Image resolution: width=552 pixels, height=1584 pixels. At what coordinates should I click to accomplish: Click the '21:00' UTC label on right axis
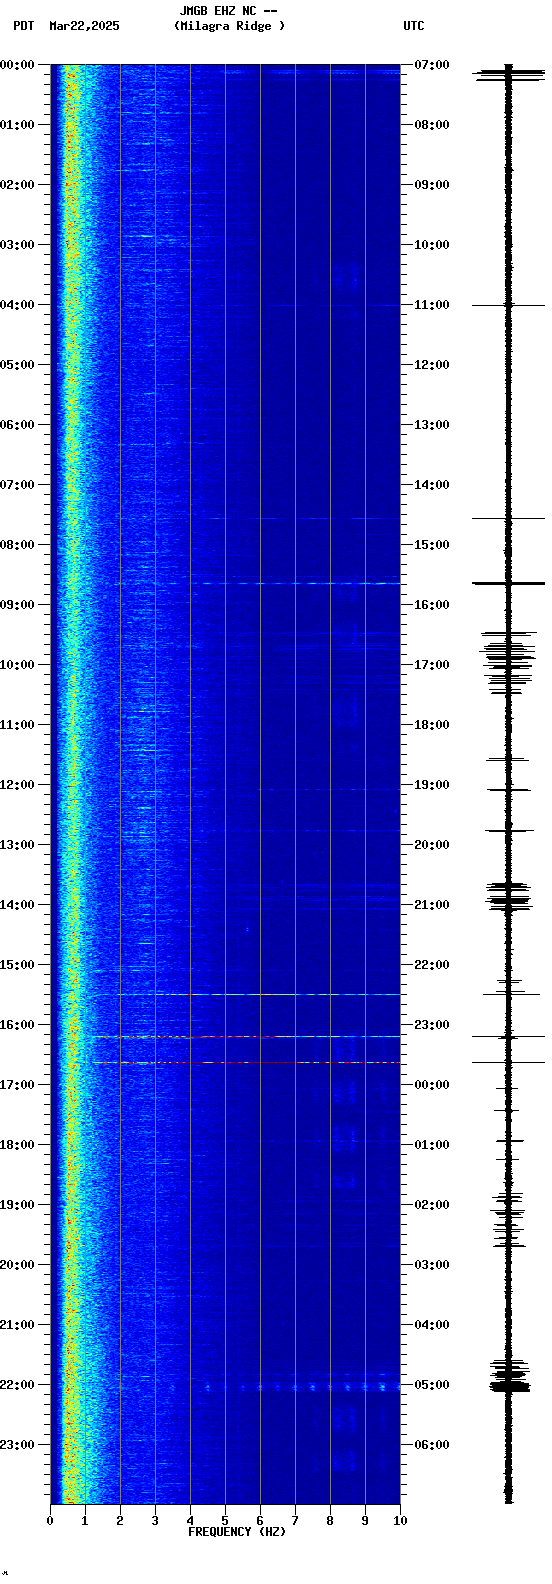point(431,905)
